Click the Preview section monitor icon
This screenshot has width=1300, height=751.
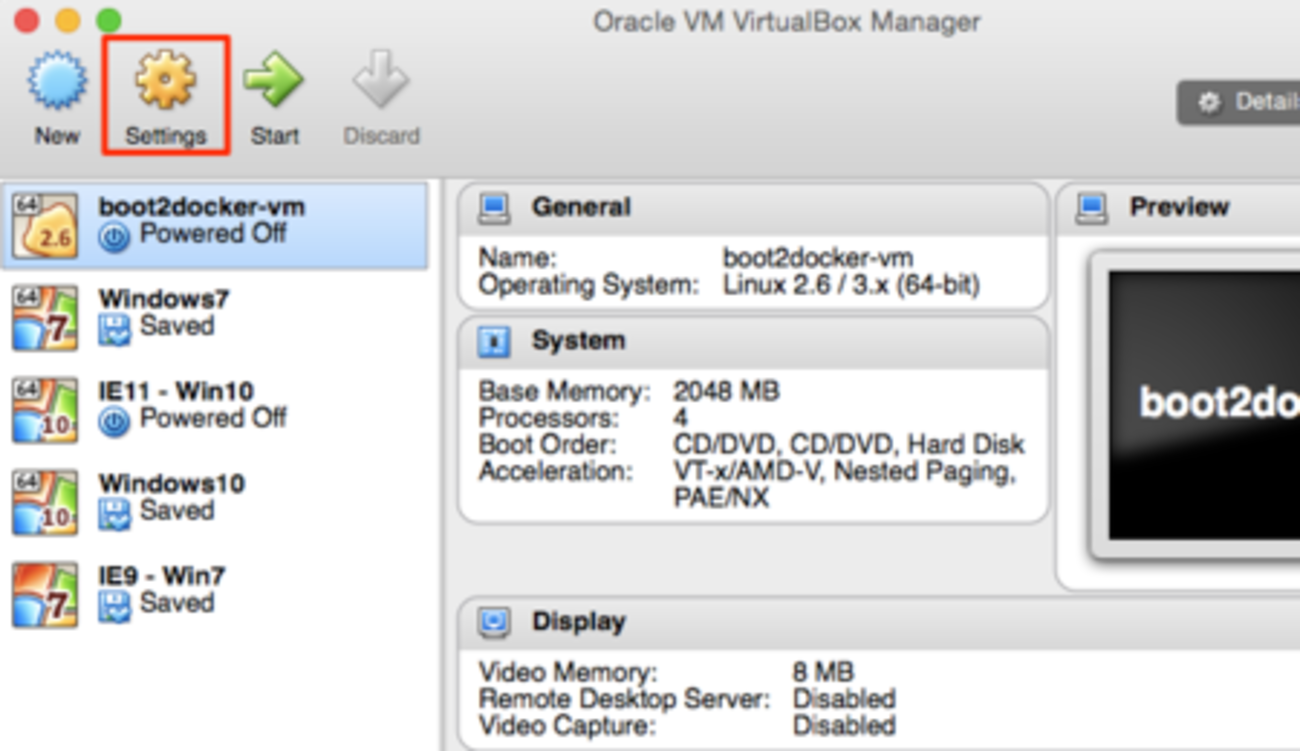(x=1091, y=208)
